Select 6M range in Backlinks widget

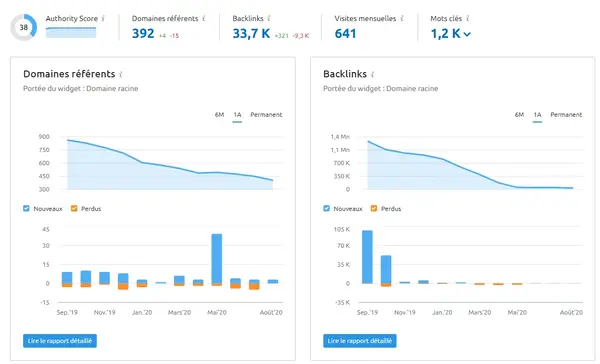click(x=519, y=114)
